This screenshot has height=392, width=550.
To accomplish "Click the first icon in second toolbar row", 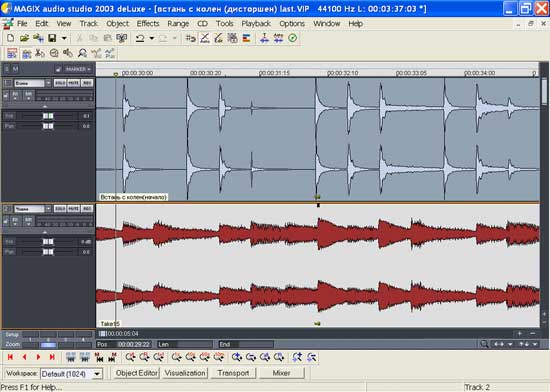I will coord(12,53).
